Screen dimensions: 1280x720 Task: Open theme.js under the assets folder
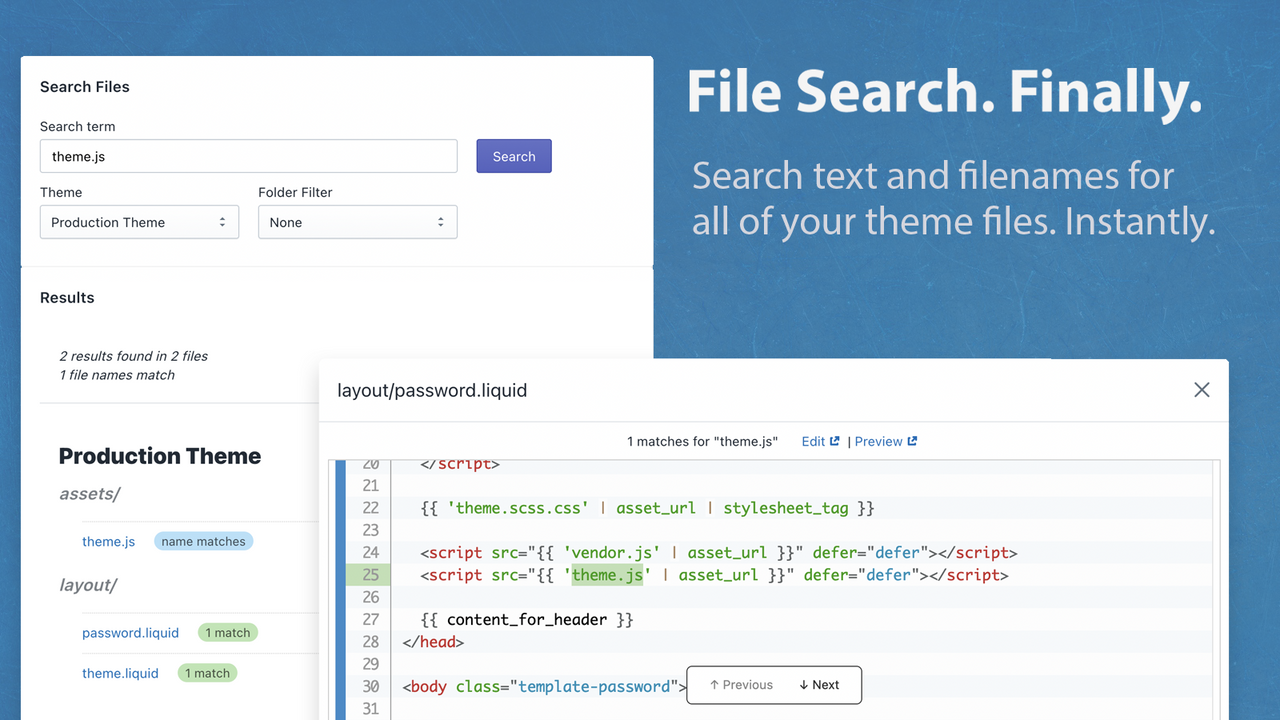coord(108,541)
